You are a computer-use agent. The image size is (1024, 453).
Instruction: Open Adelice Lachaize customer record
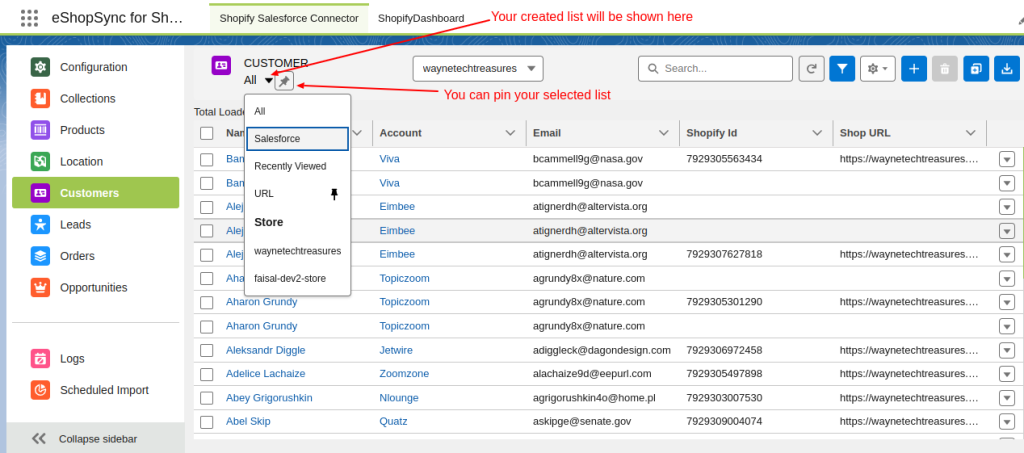(x=266, y=374)
